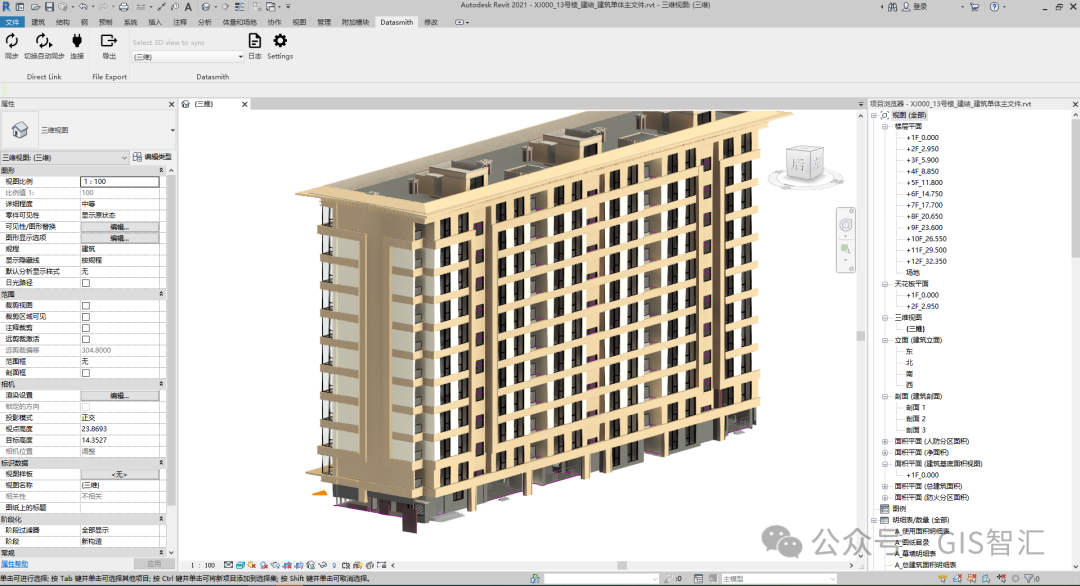Screen dimensions: 1080x586
Task: Collapse the 楼层平面 tree node
Action: (884, 127)
